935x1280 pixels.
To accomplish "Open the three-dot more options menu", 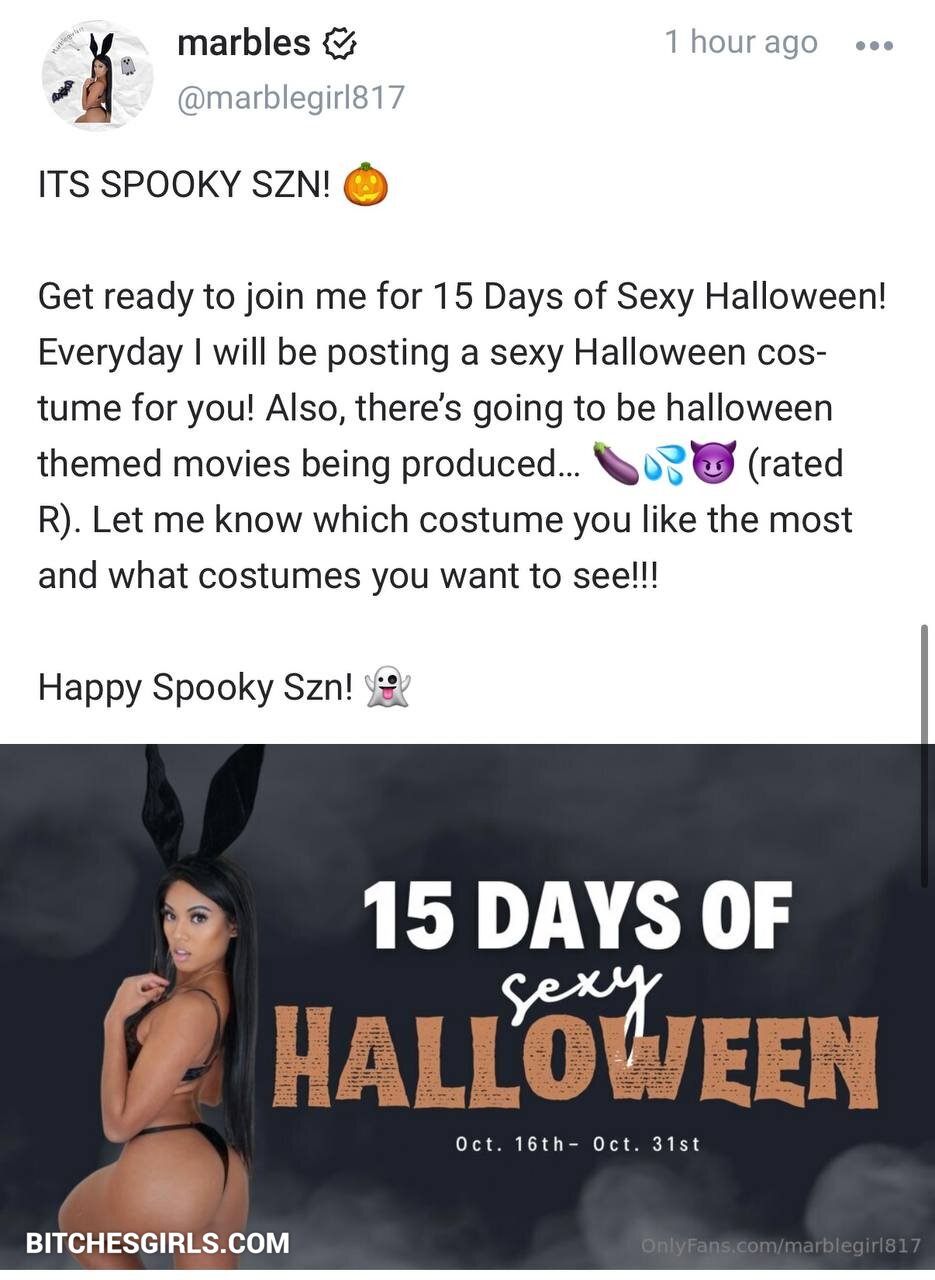I will [x=875, y=45].
